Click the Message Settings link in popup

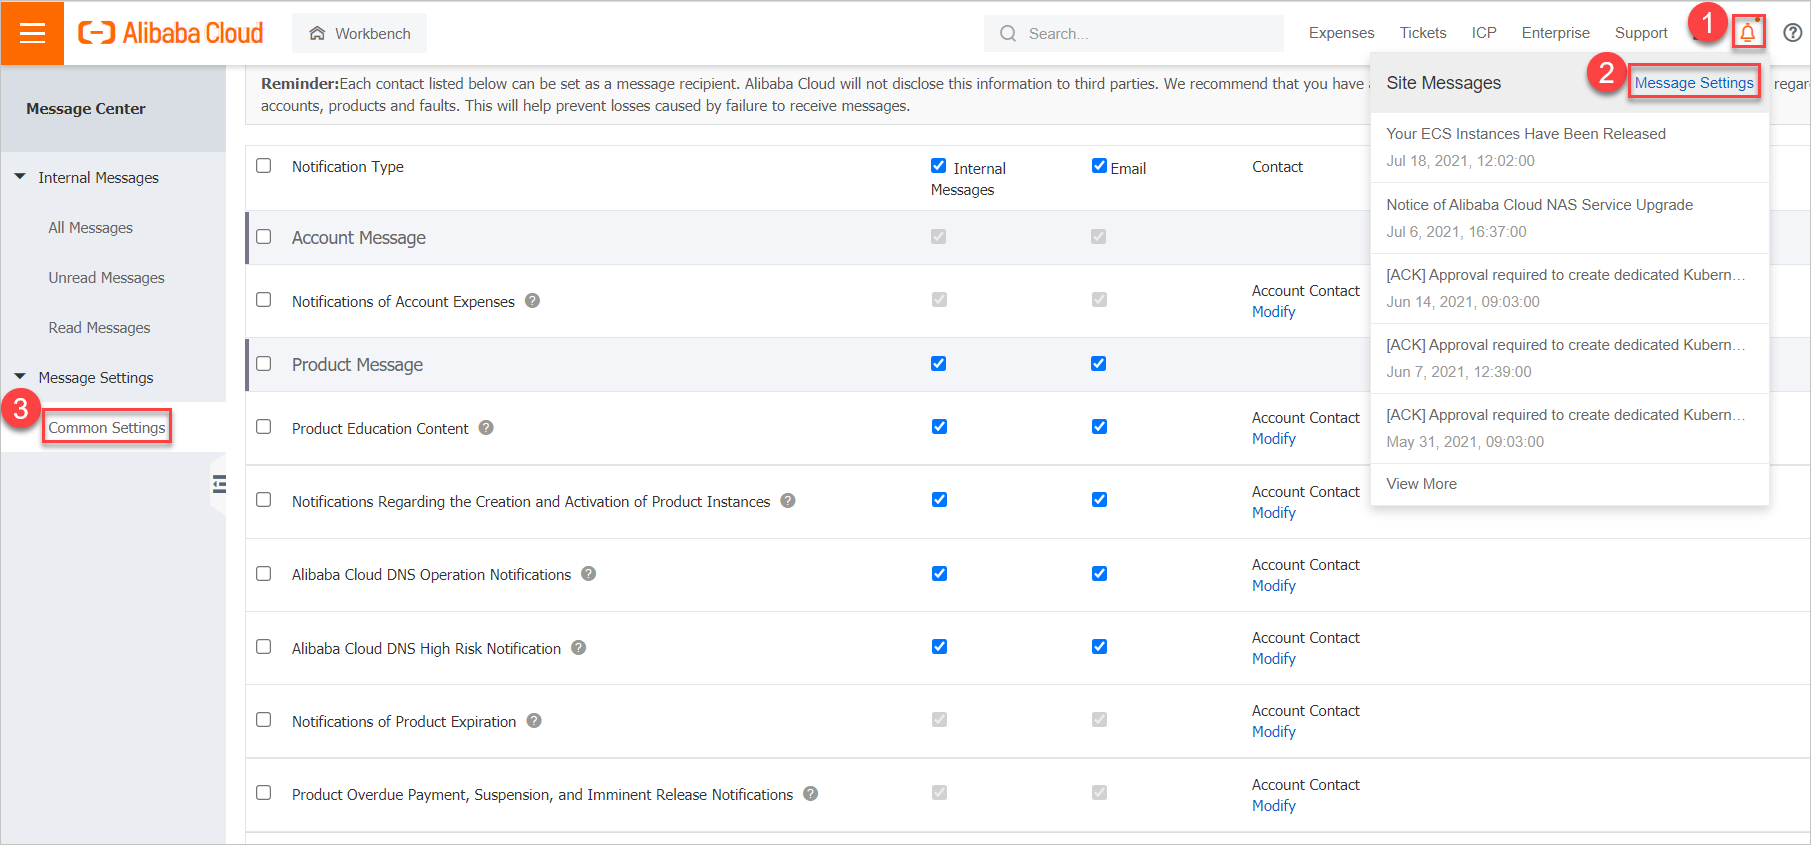click(x=1693, y=83)
